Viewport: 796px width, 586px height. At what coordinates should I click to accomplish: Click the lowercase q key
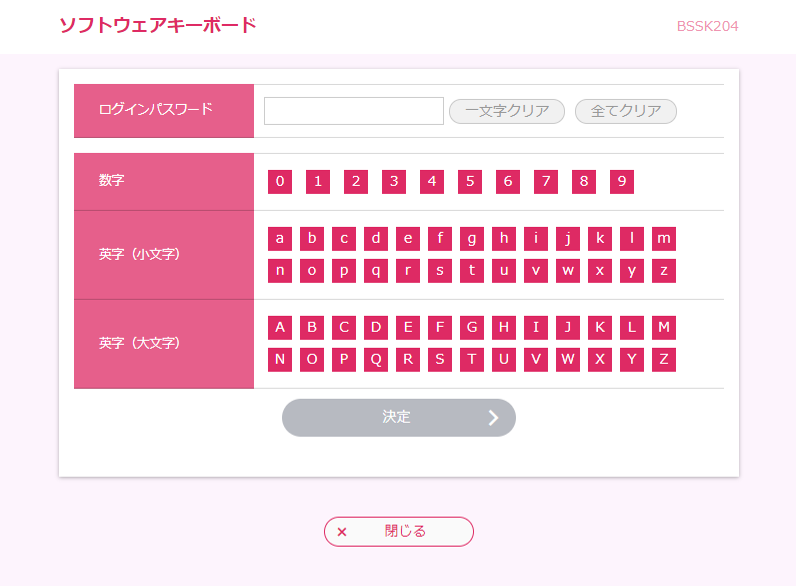click(376, 271)
